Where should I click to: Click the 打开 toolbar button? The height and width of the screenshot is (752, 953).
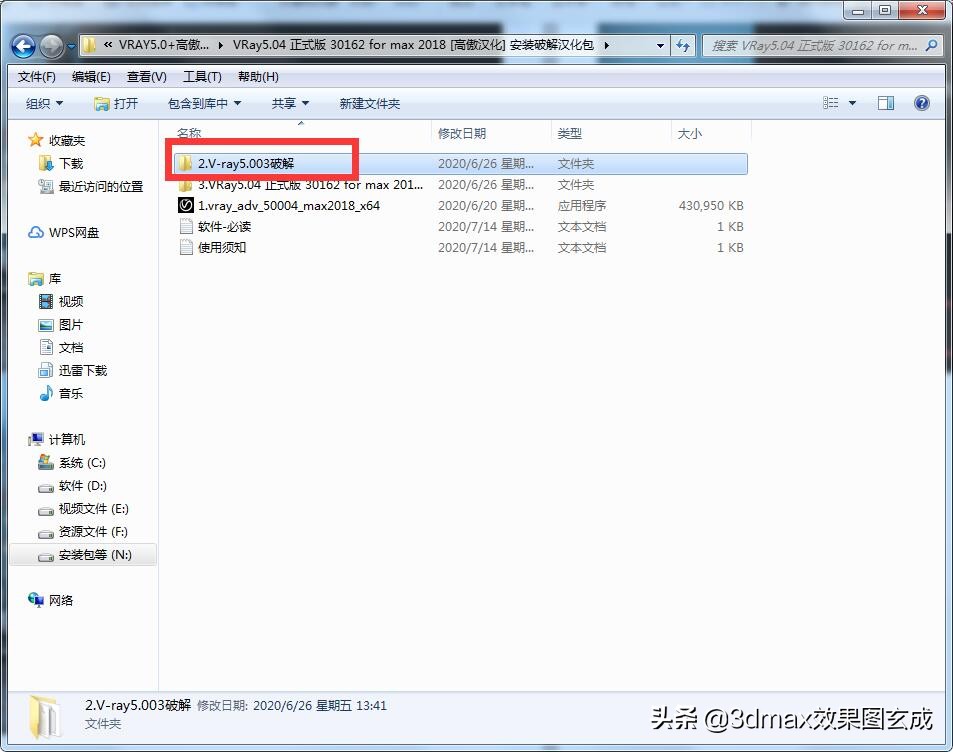point(116,103)
